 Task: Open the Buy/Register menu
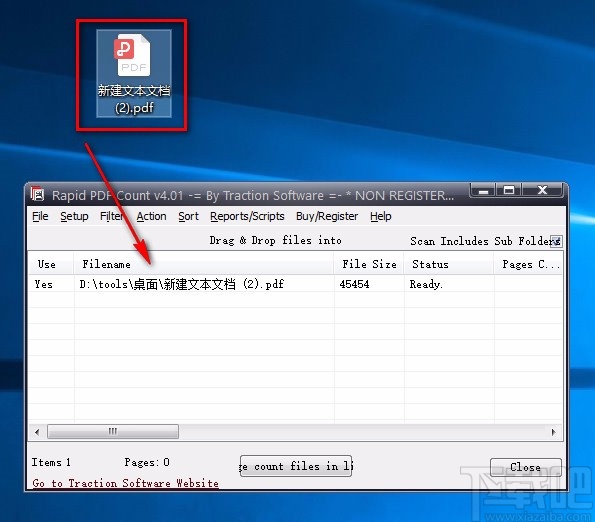tap(327, 216)
